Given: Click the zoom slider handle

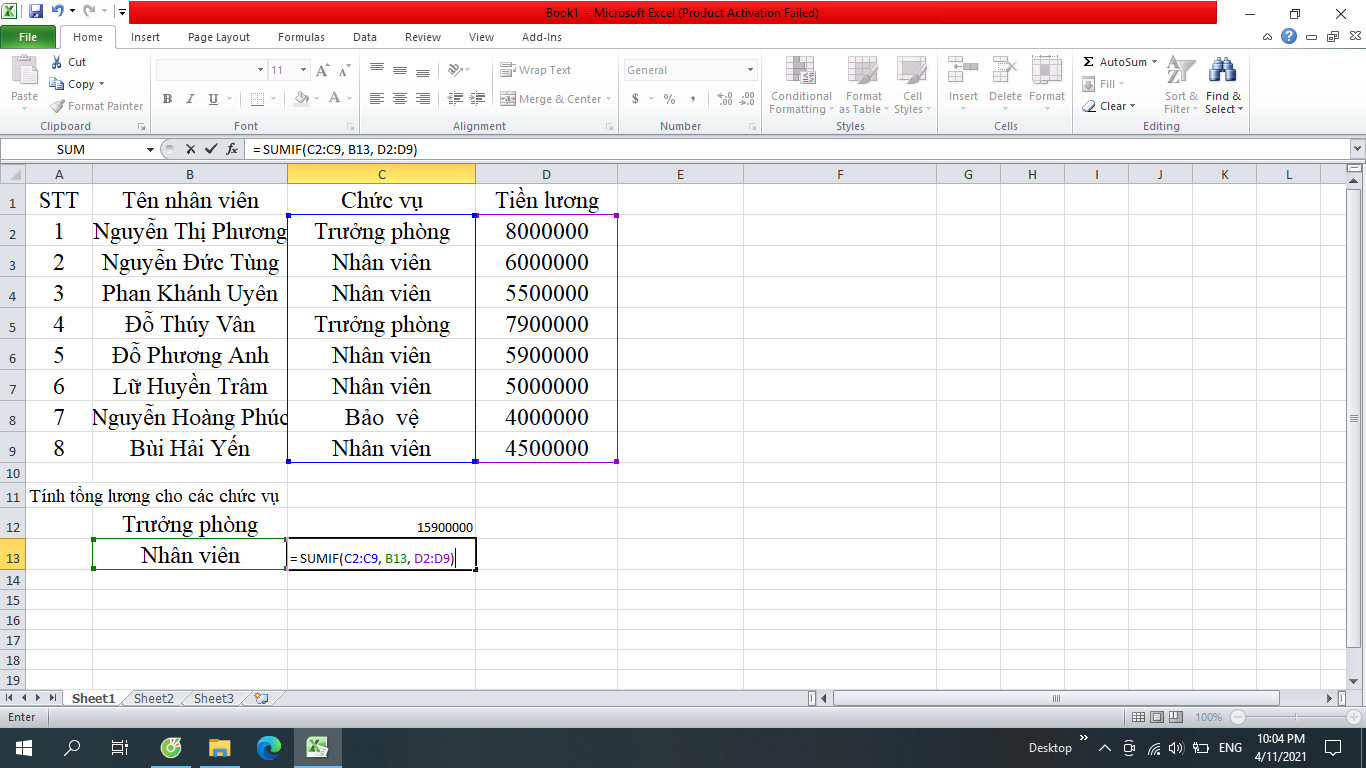Looking at the screenshot, I should [x=1295, y=717].
